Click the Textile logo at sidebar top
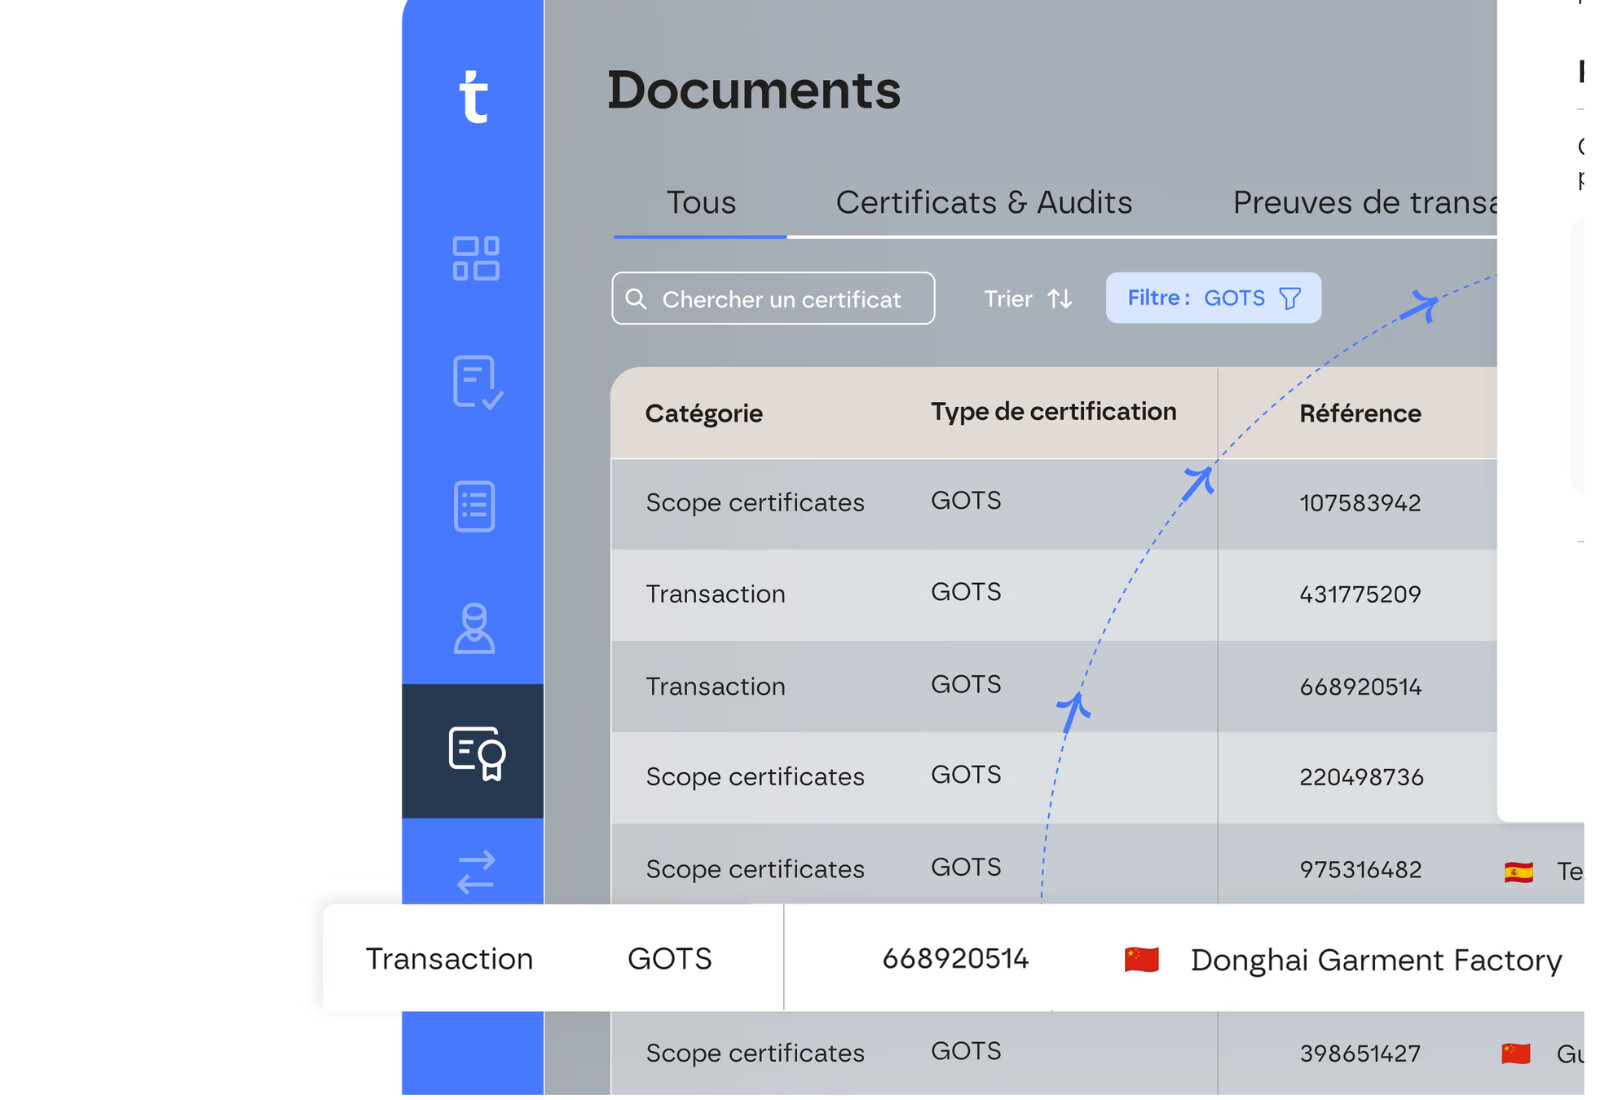This screenshot has height=1100, width=1616. [475, 95]
